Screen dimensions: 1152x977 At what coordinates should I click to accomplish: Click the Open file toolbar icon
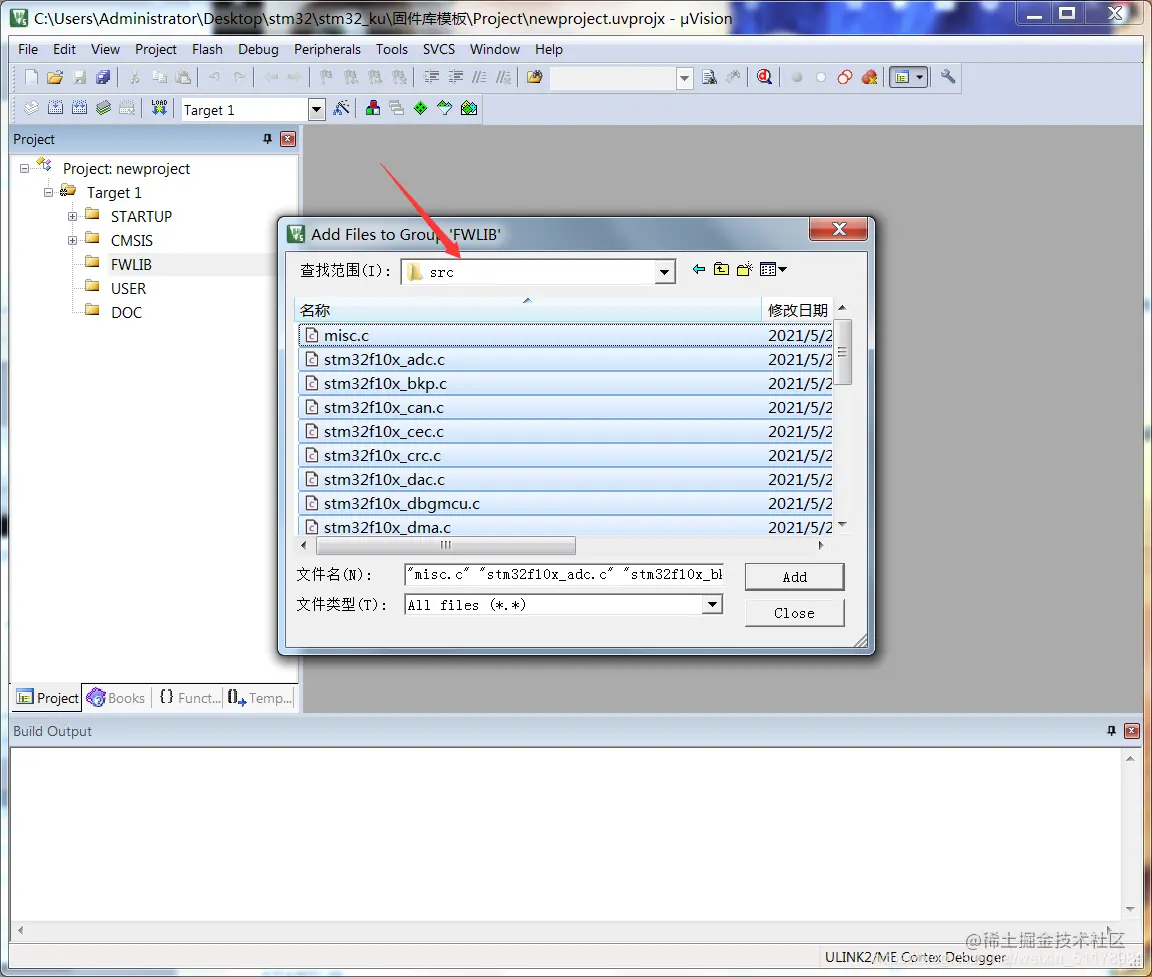(55, 77)
